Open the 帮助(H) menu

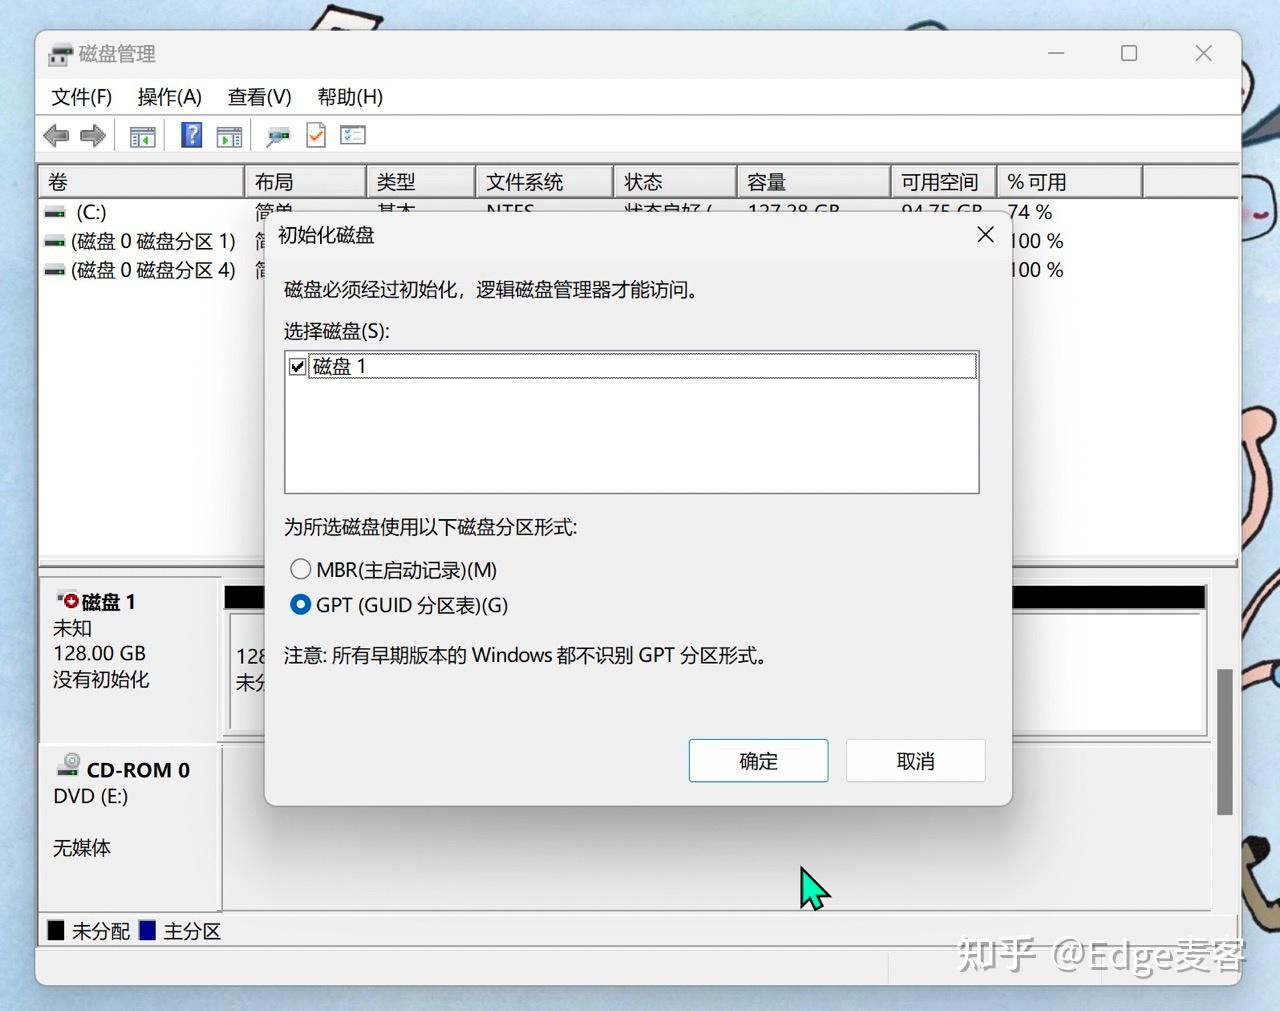pyautogui.click(x=347, y=97)
